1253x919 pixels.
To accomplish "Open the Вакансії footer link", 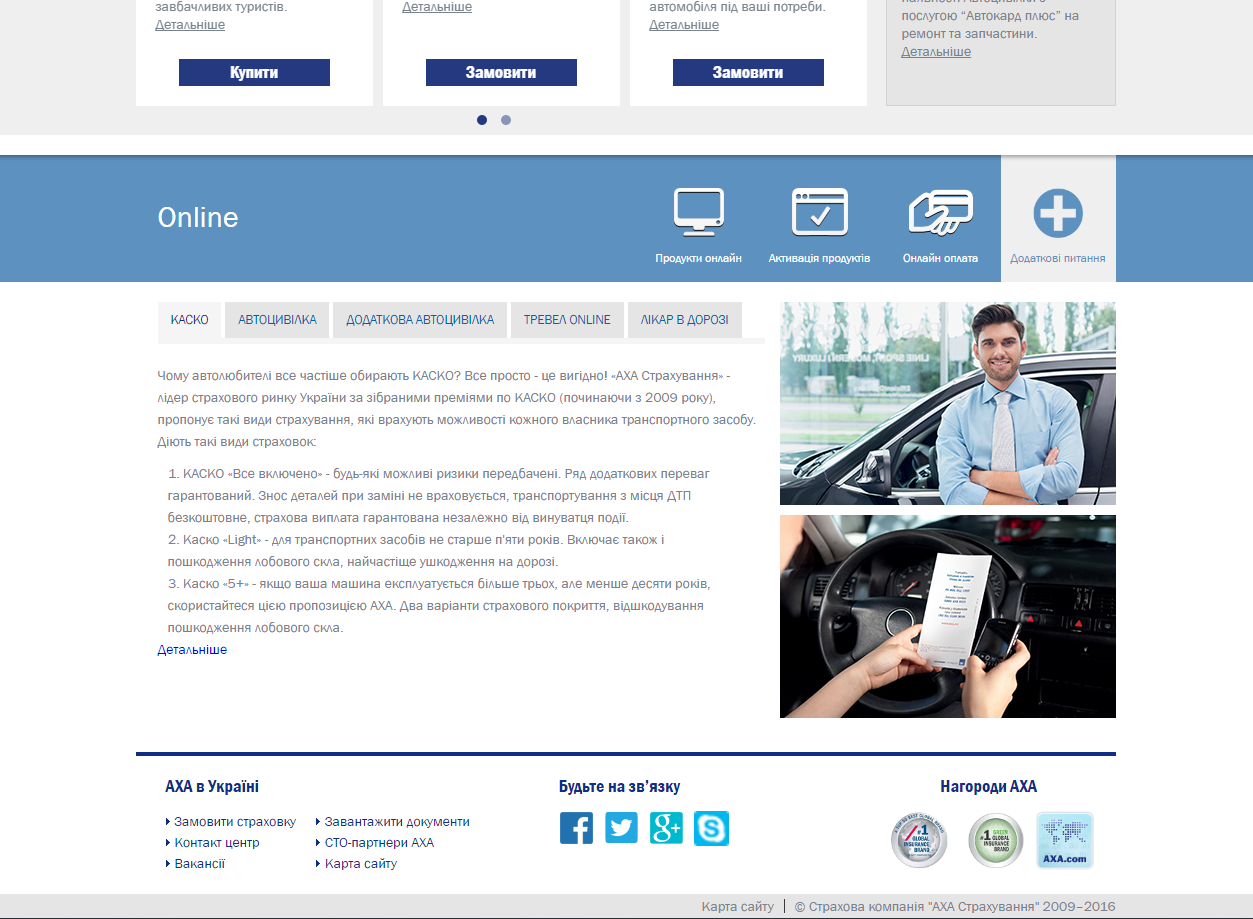I will 200,864.
